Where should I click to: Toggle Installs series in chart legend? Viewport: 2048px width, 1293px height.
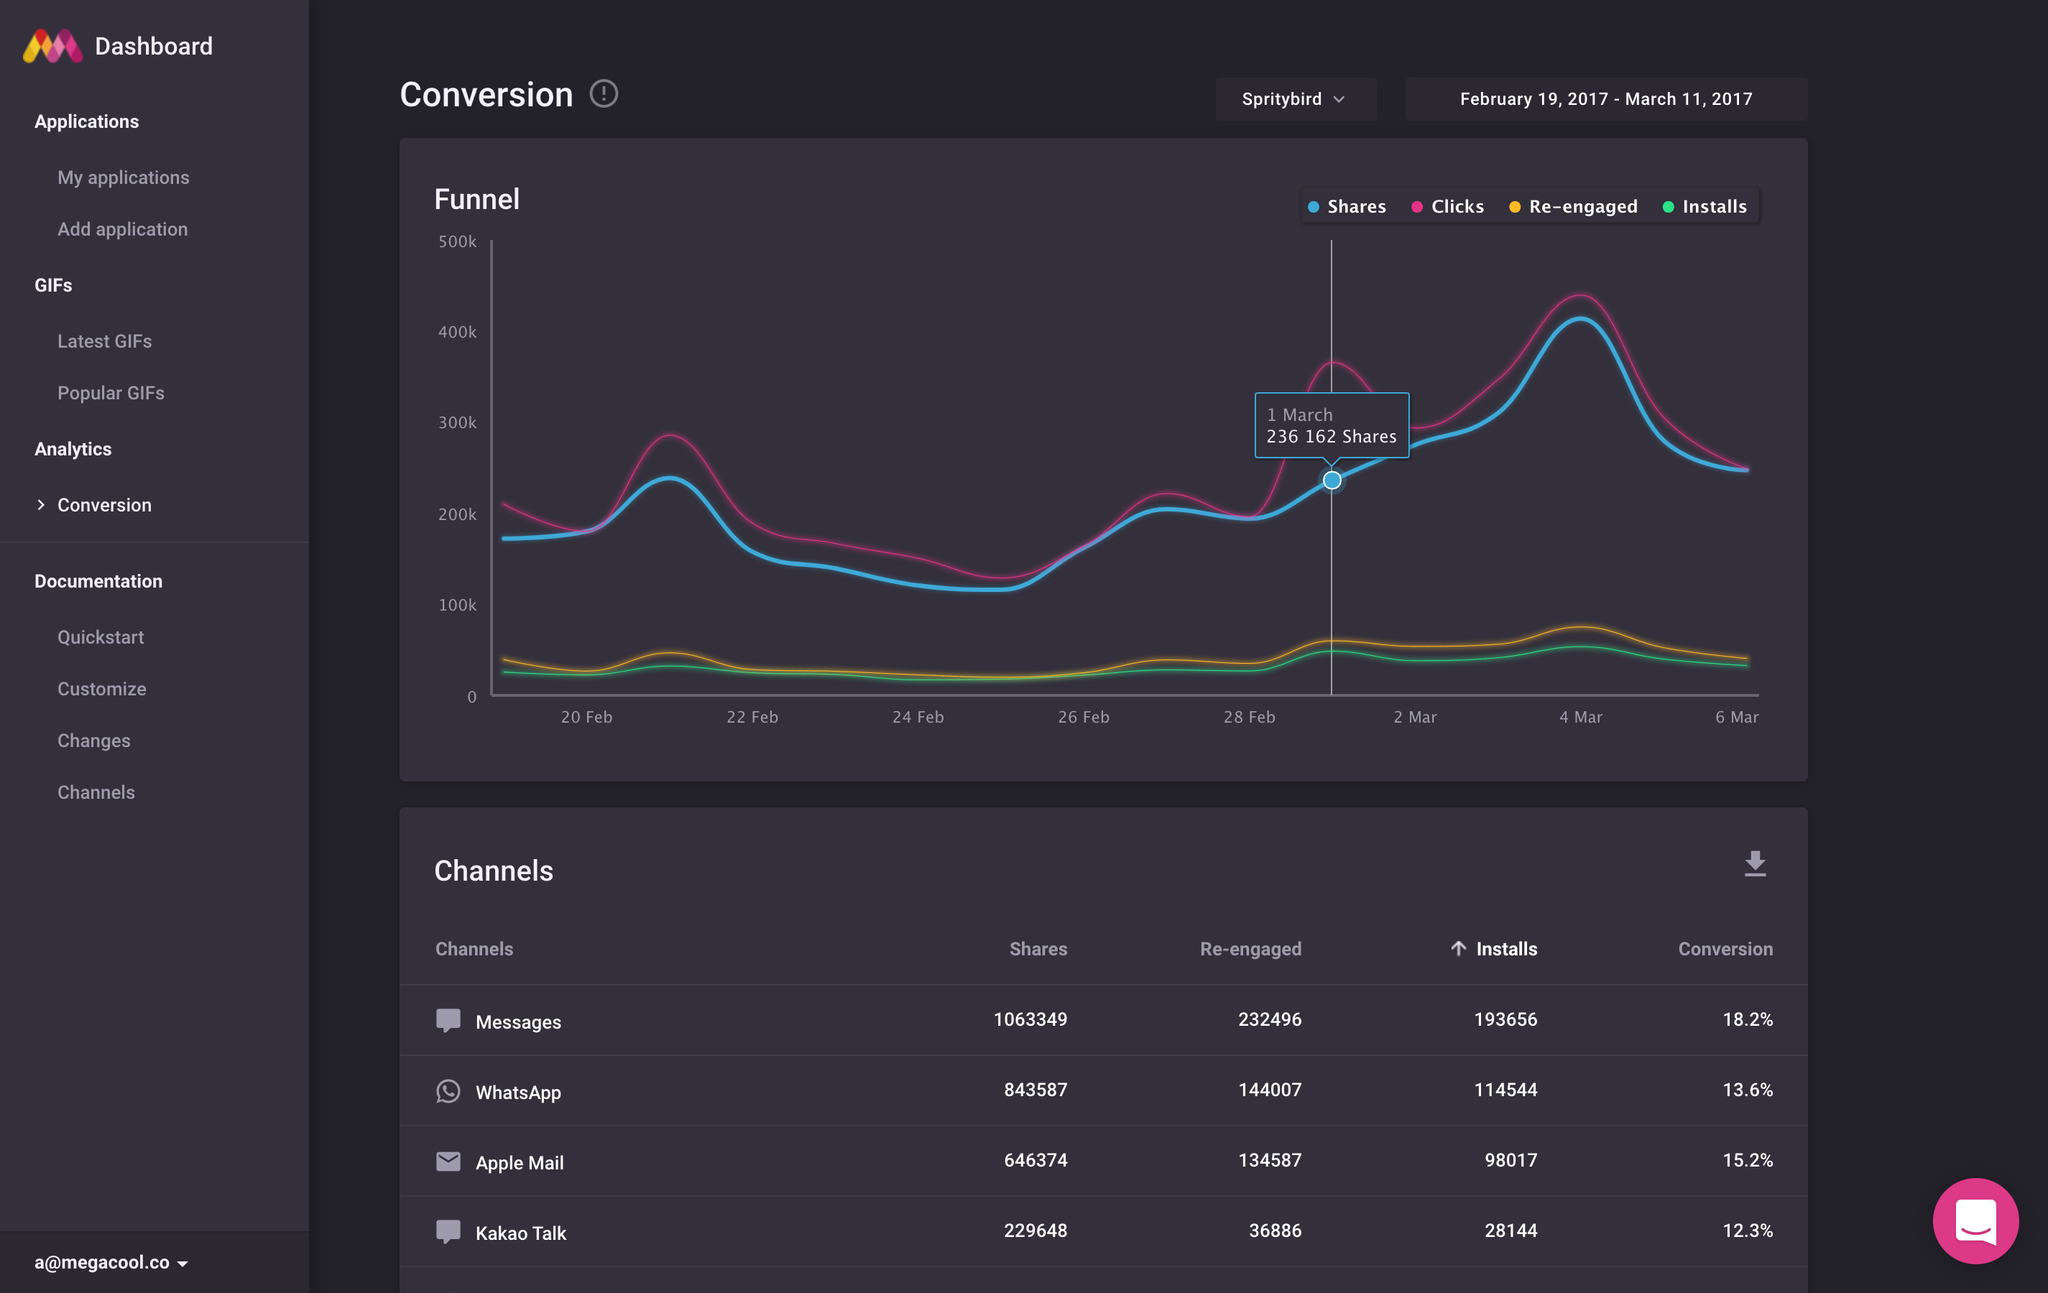[1704, 207]
